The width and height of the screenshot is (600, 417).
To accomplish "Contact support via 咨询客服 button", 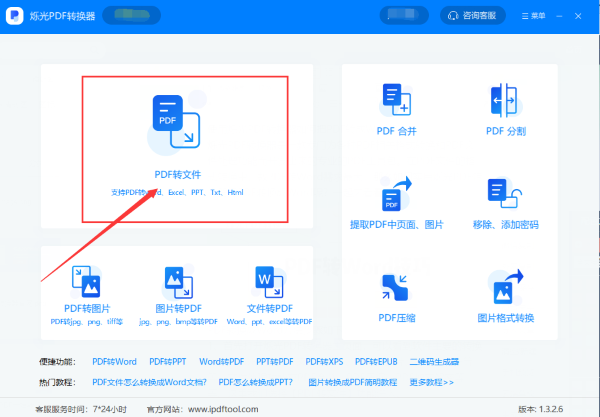I will 473,16.
